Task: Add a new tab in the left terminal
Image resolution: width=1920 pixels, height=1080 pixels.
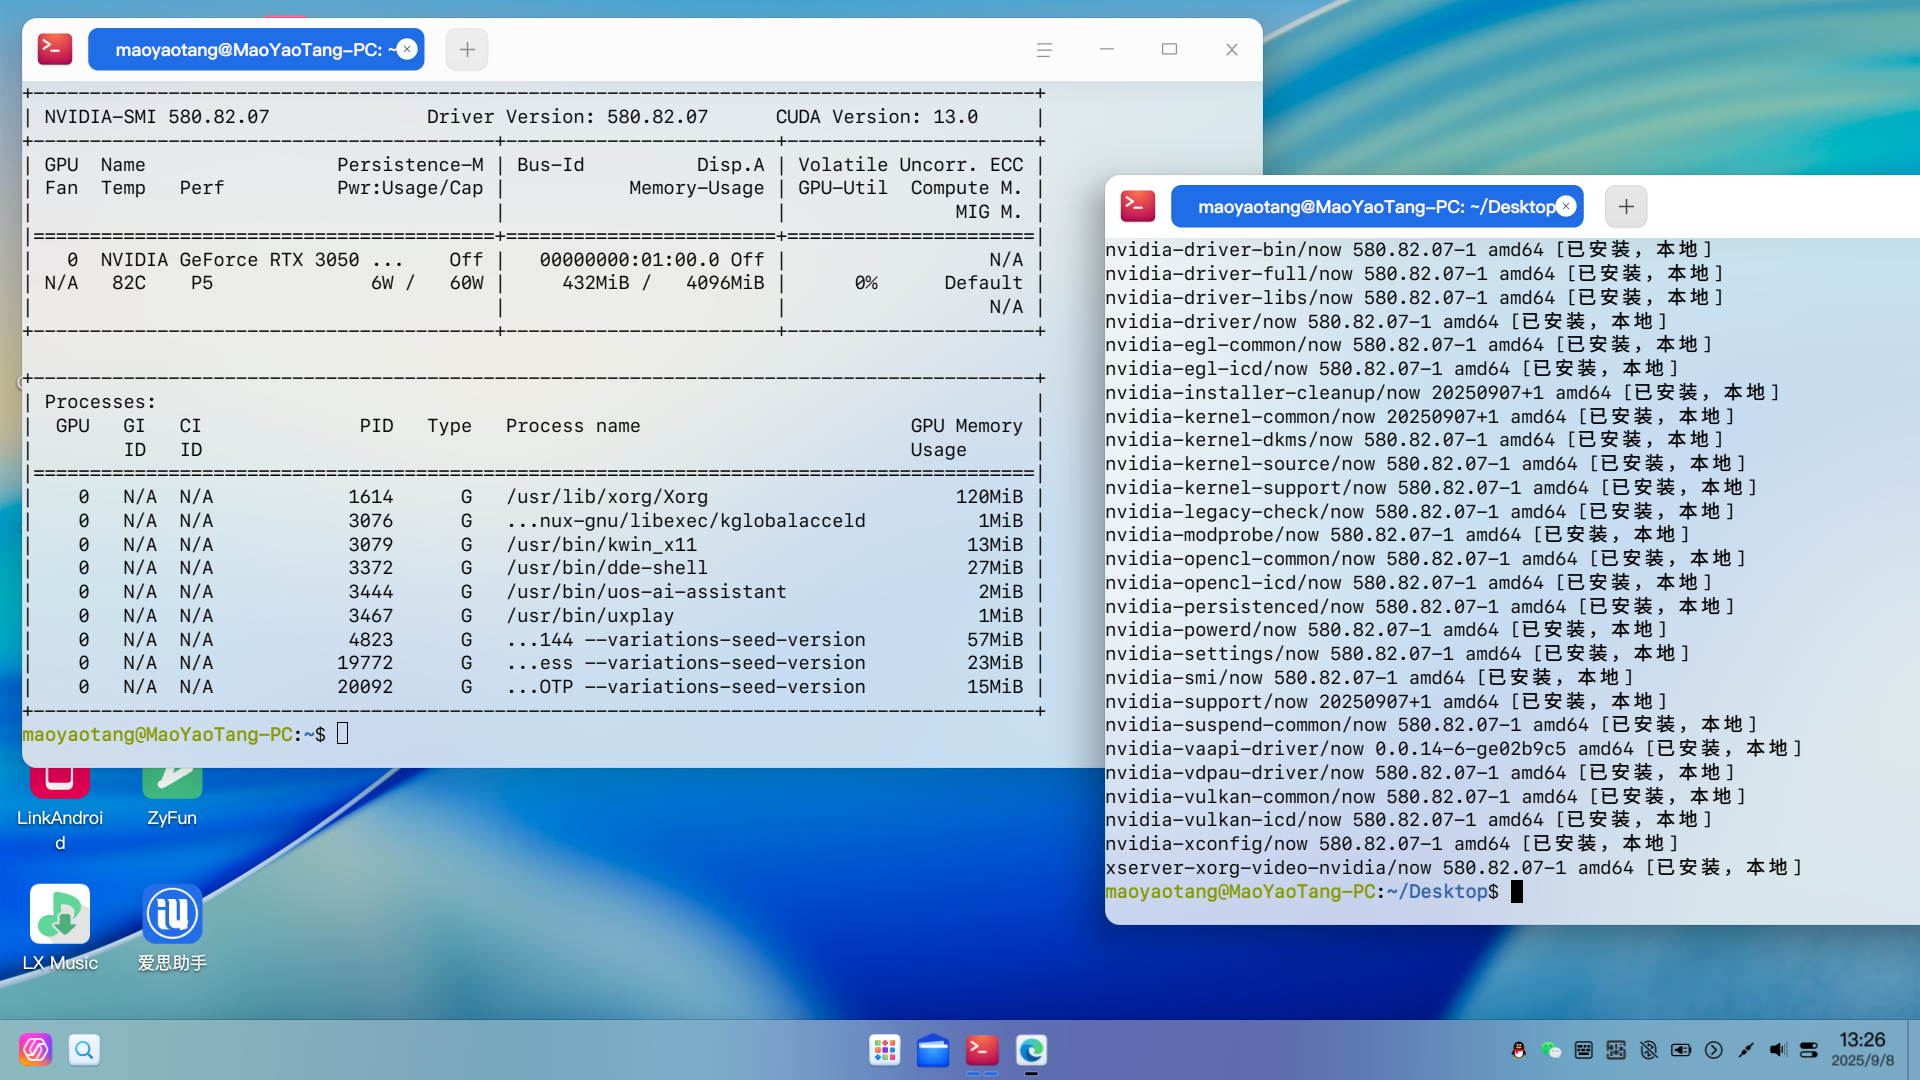Action: coord(467,49)
